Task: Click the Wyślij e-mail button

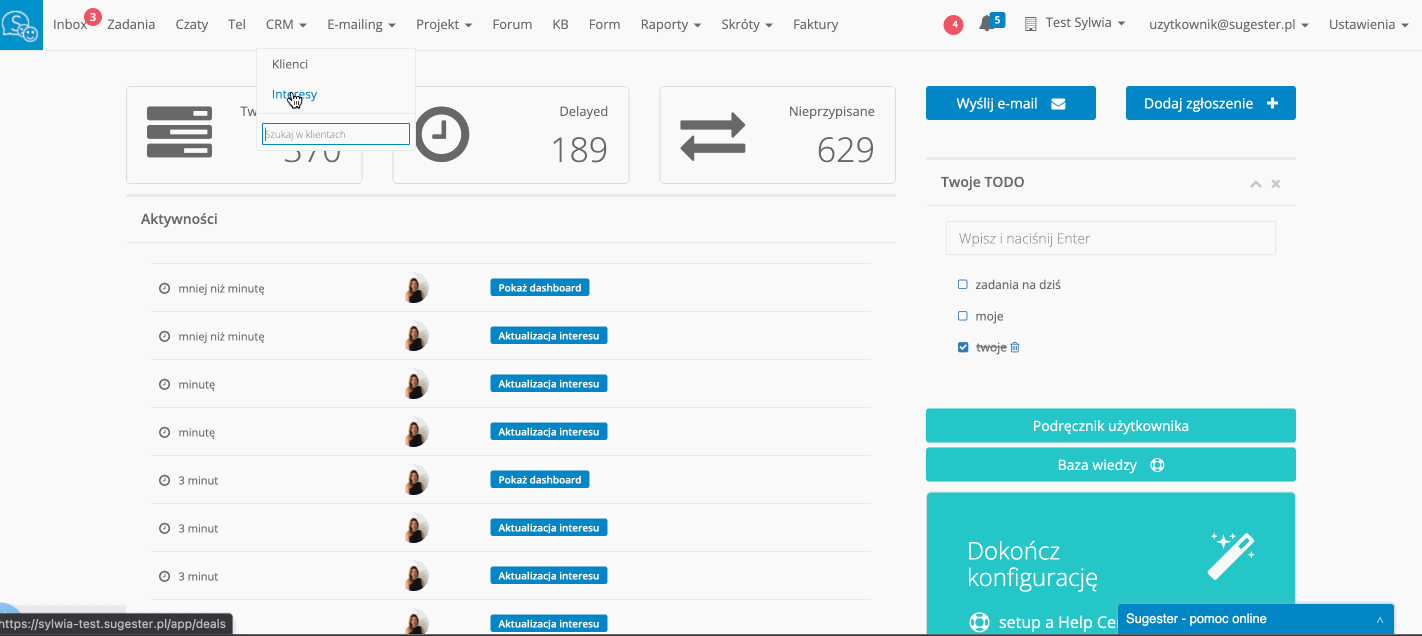Action: click(1011, 103)
